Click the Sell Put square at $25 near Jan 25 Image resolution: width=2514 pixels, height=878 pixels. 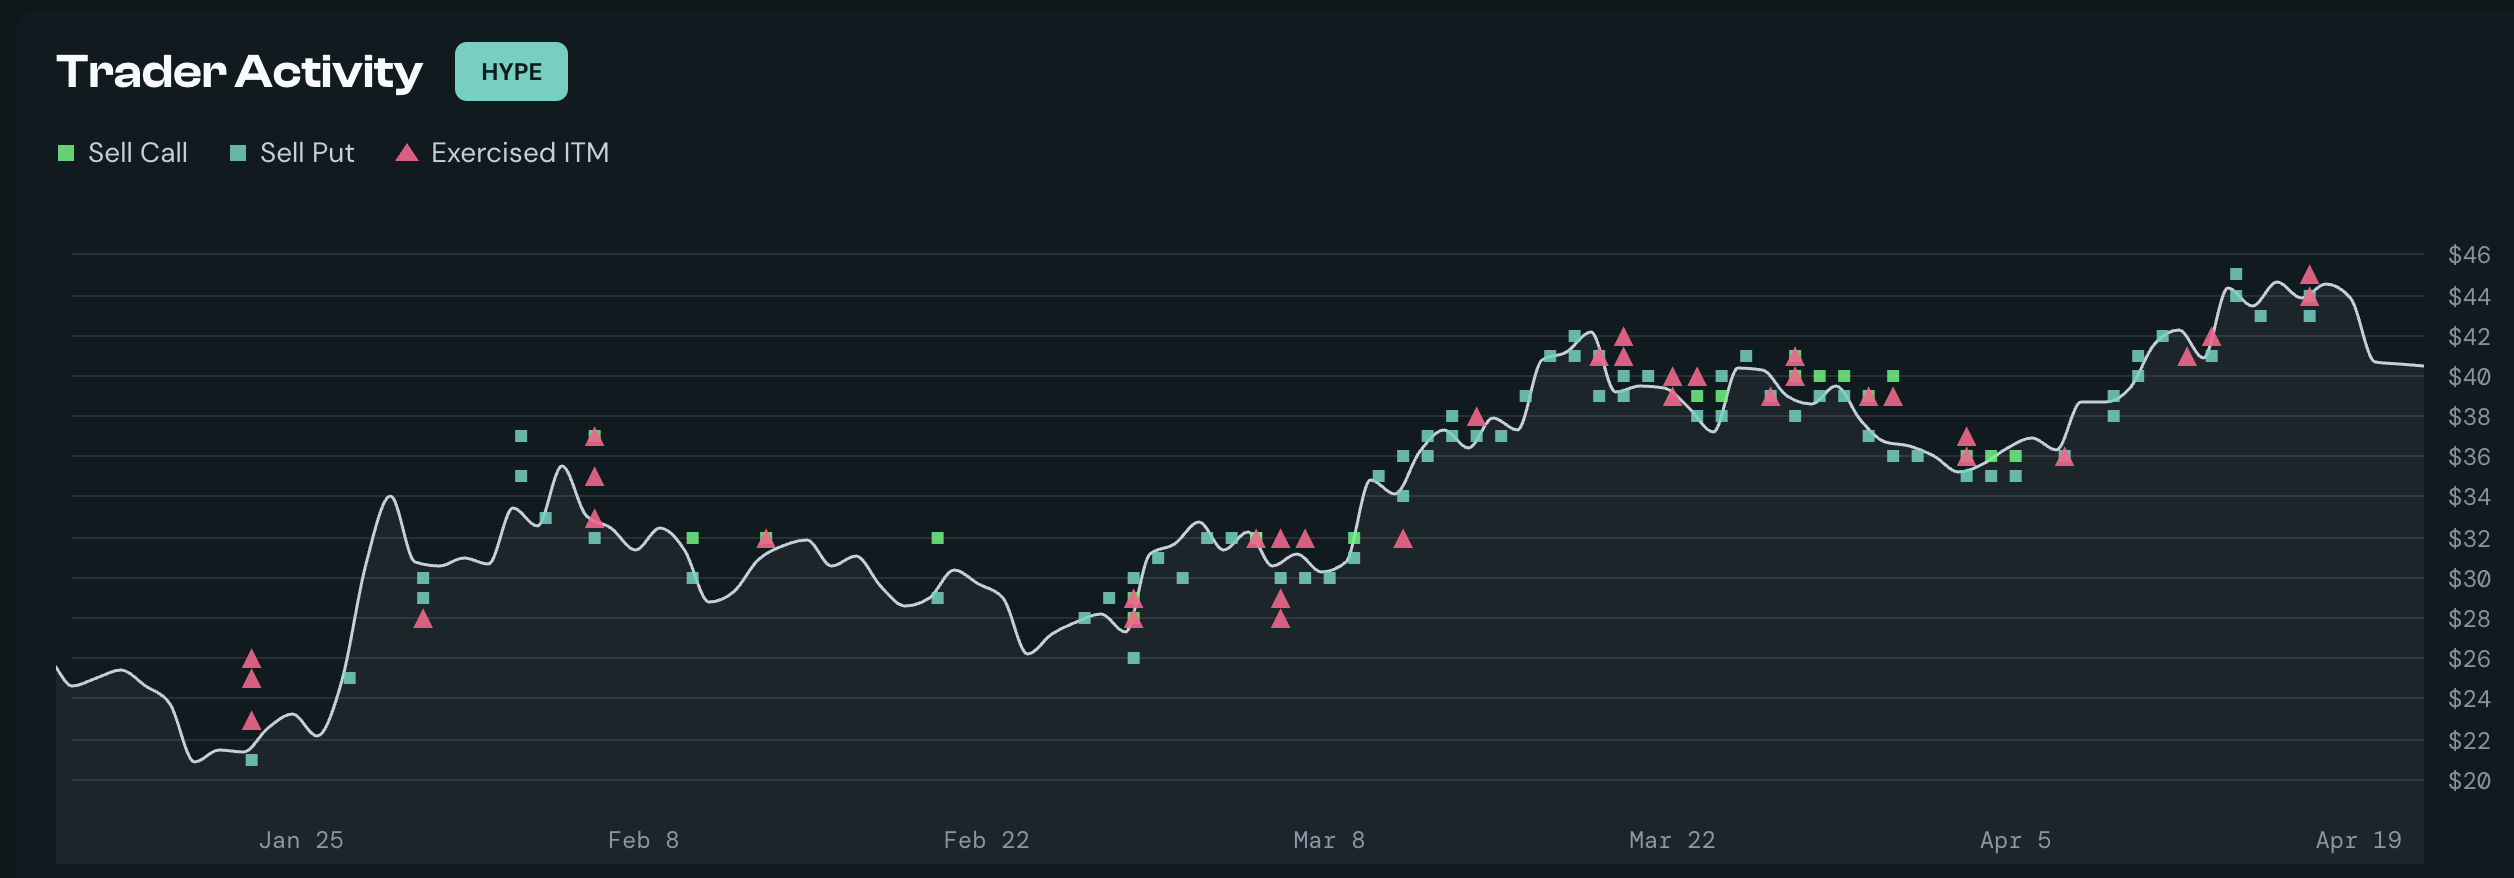[349, 678]
